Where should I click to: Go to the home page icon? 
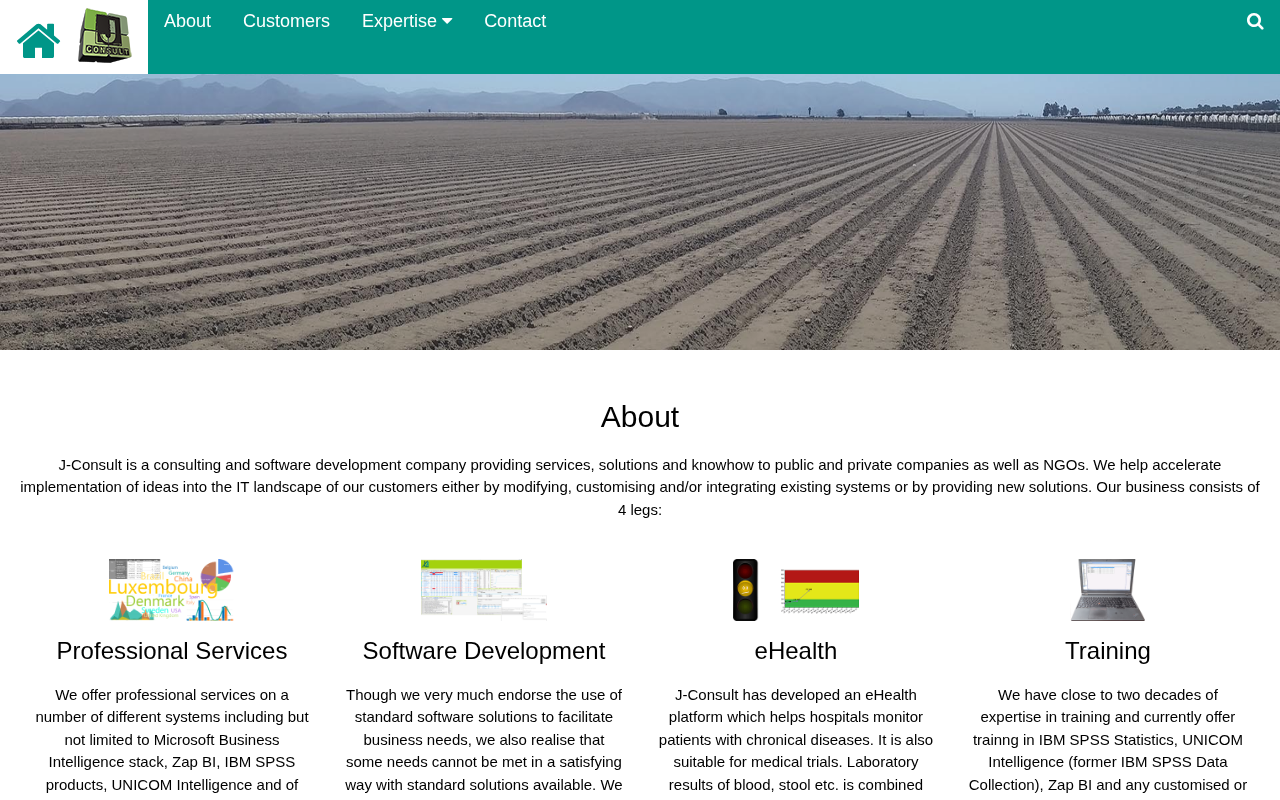38,40
